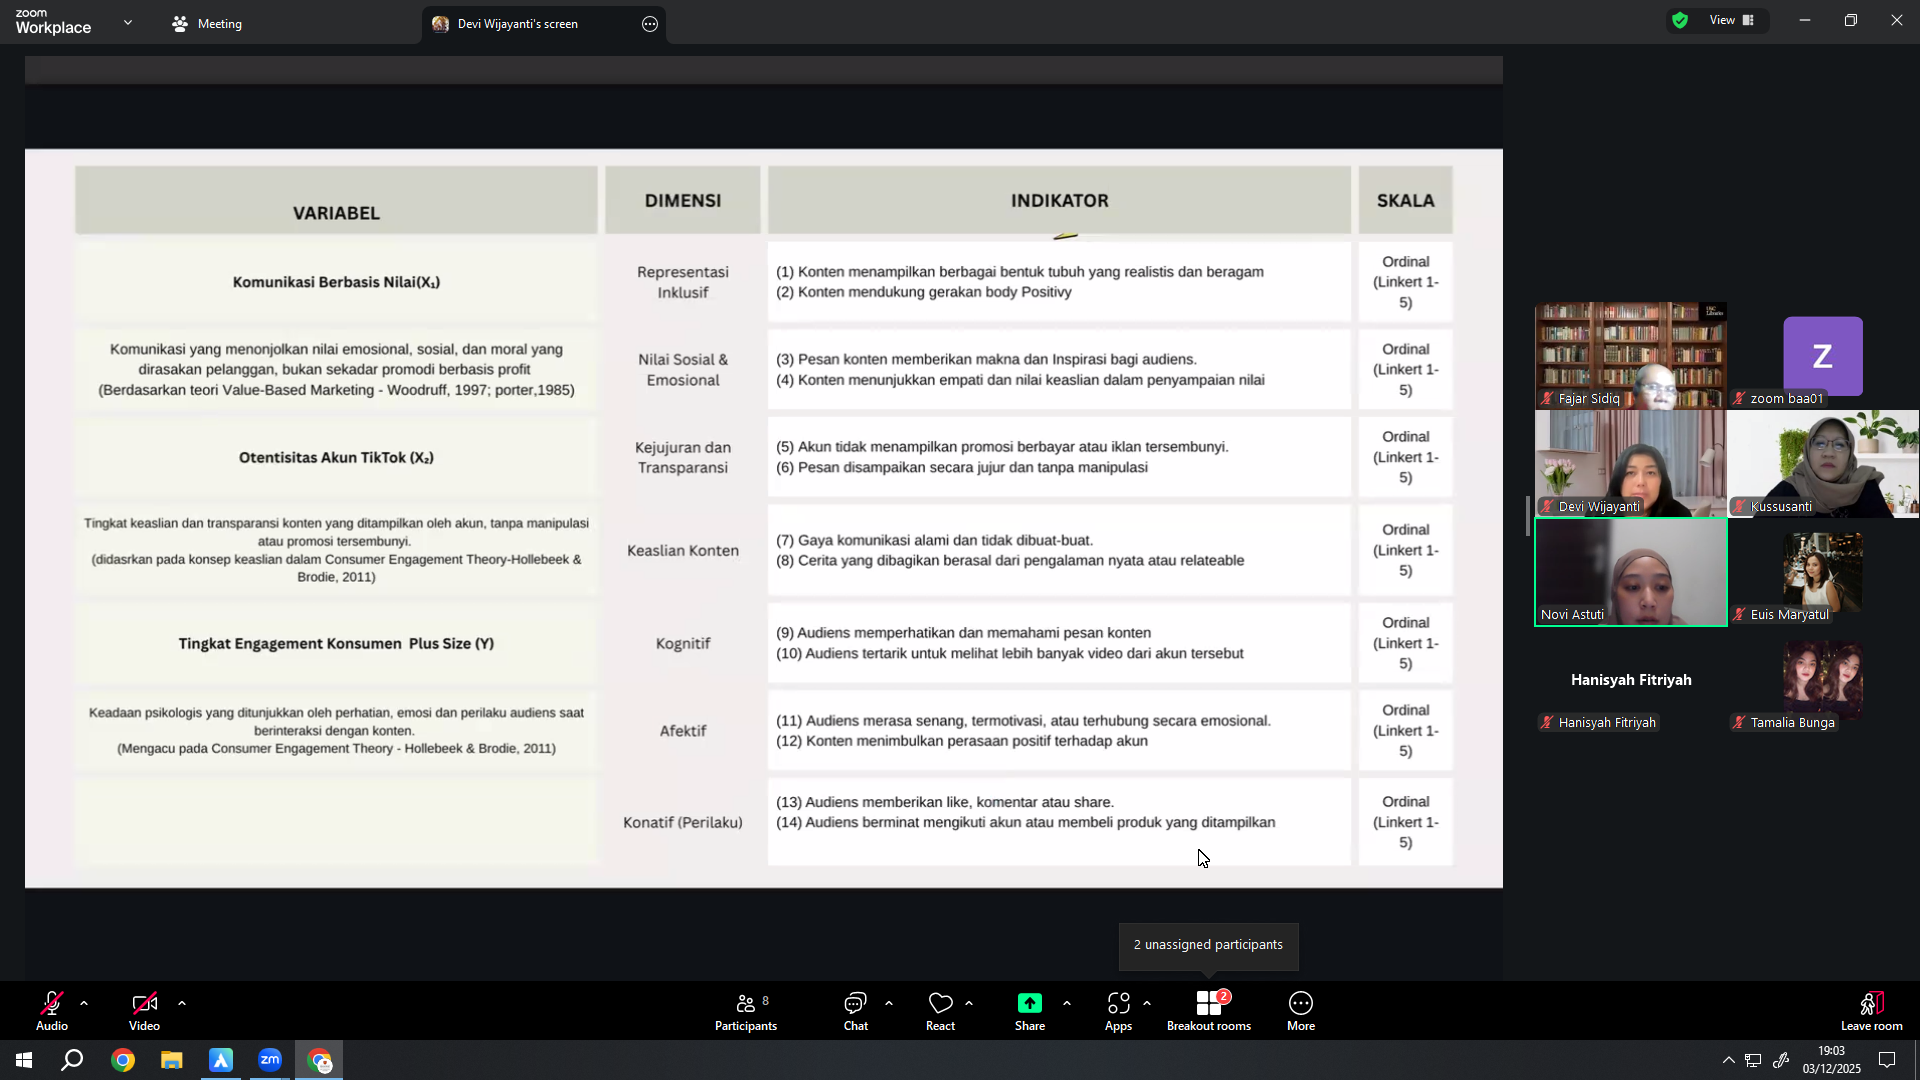Expand the video options arrow
The width and height of the screenshot is (1920, 1080).
click(182, 1003)
